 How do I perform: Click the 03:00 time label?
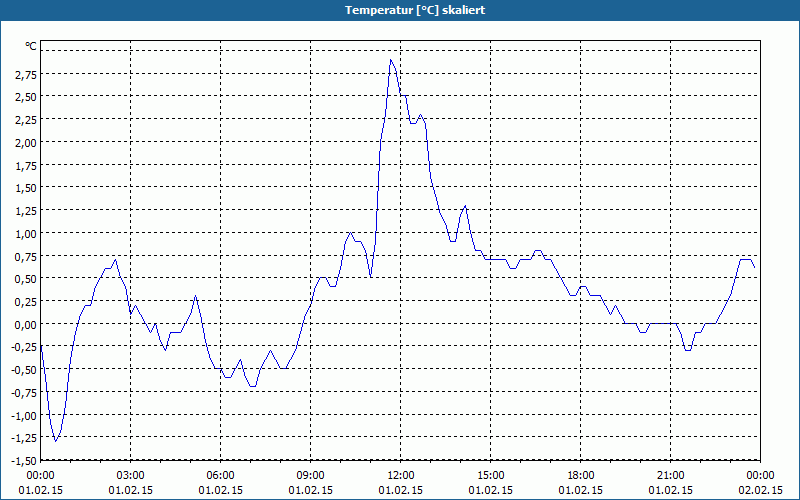click(x=131, y=476)
